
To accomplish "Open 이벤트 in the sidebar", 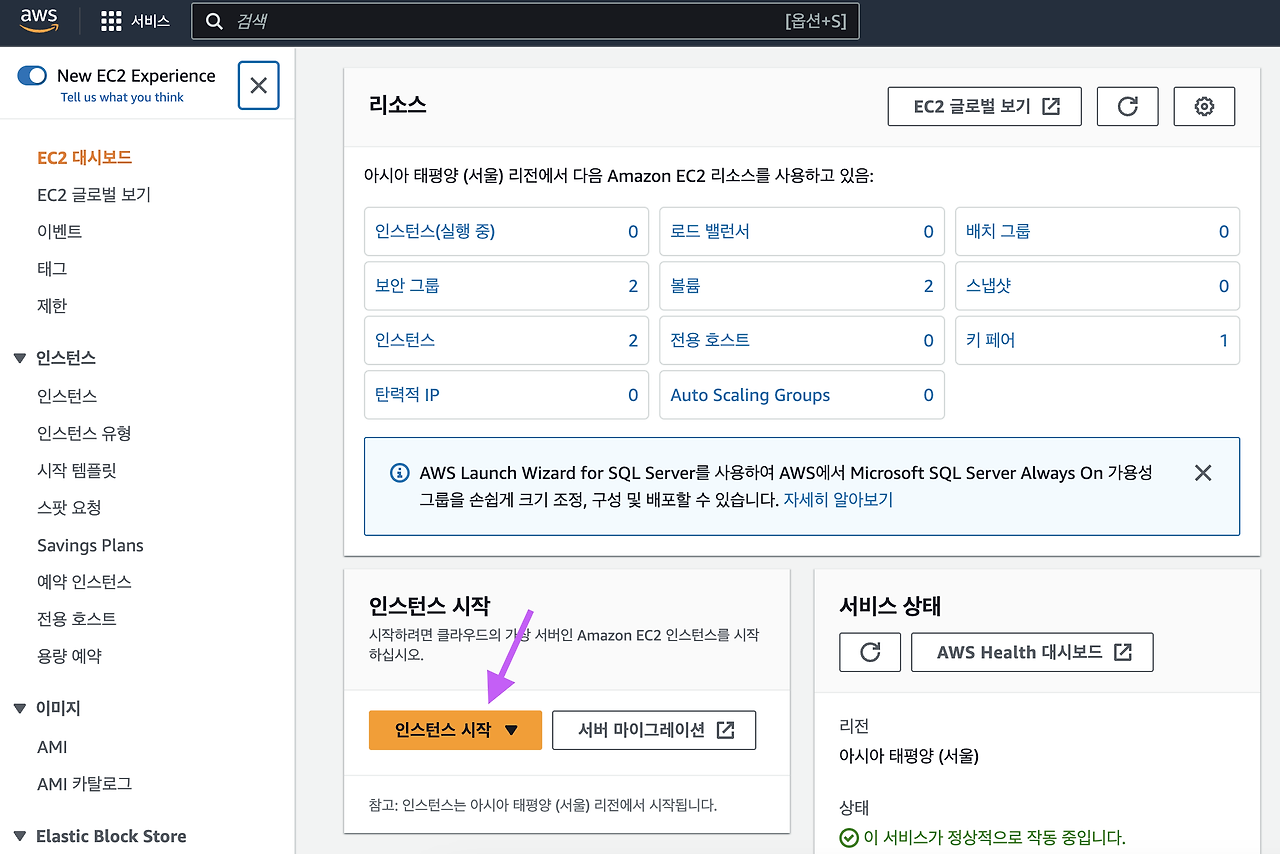I will 60,232.
